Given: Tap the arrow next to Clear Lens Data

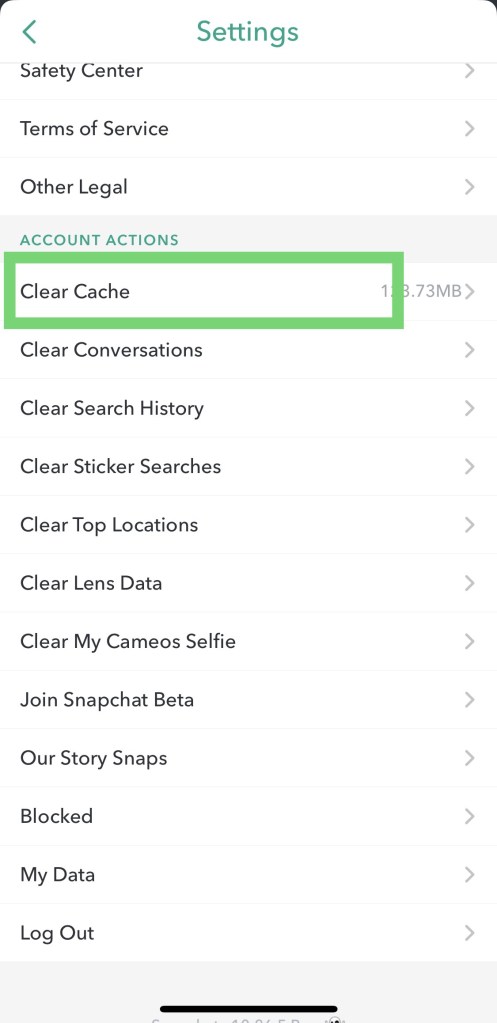Looking at the screenshot, I should tap(469, 583).
